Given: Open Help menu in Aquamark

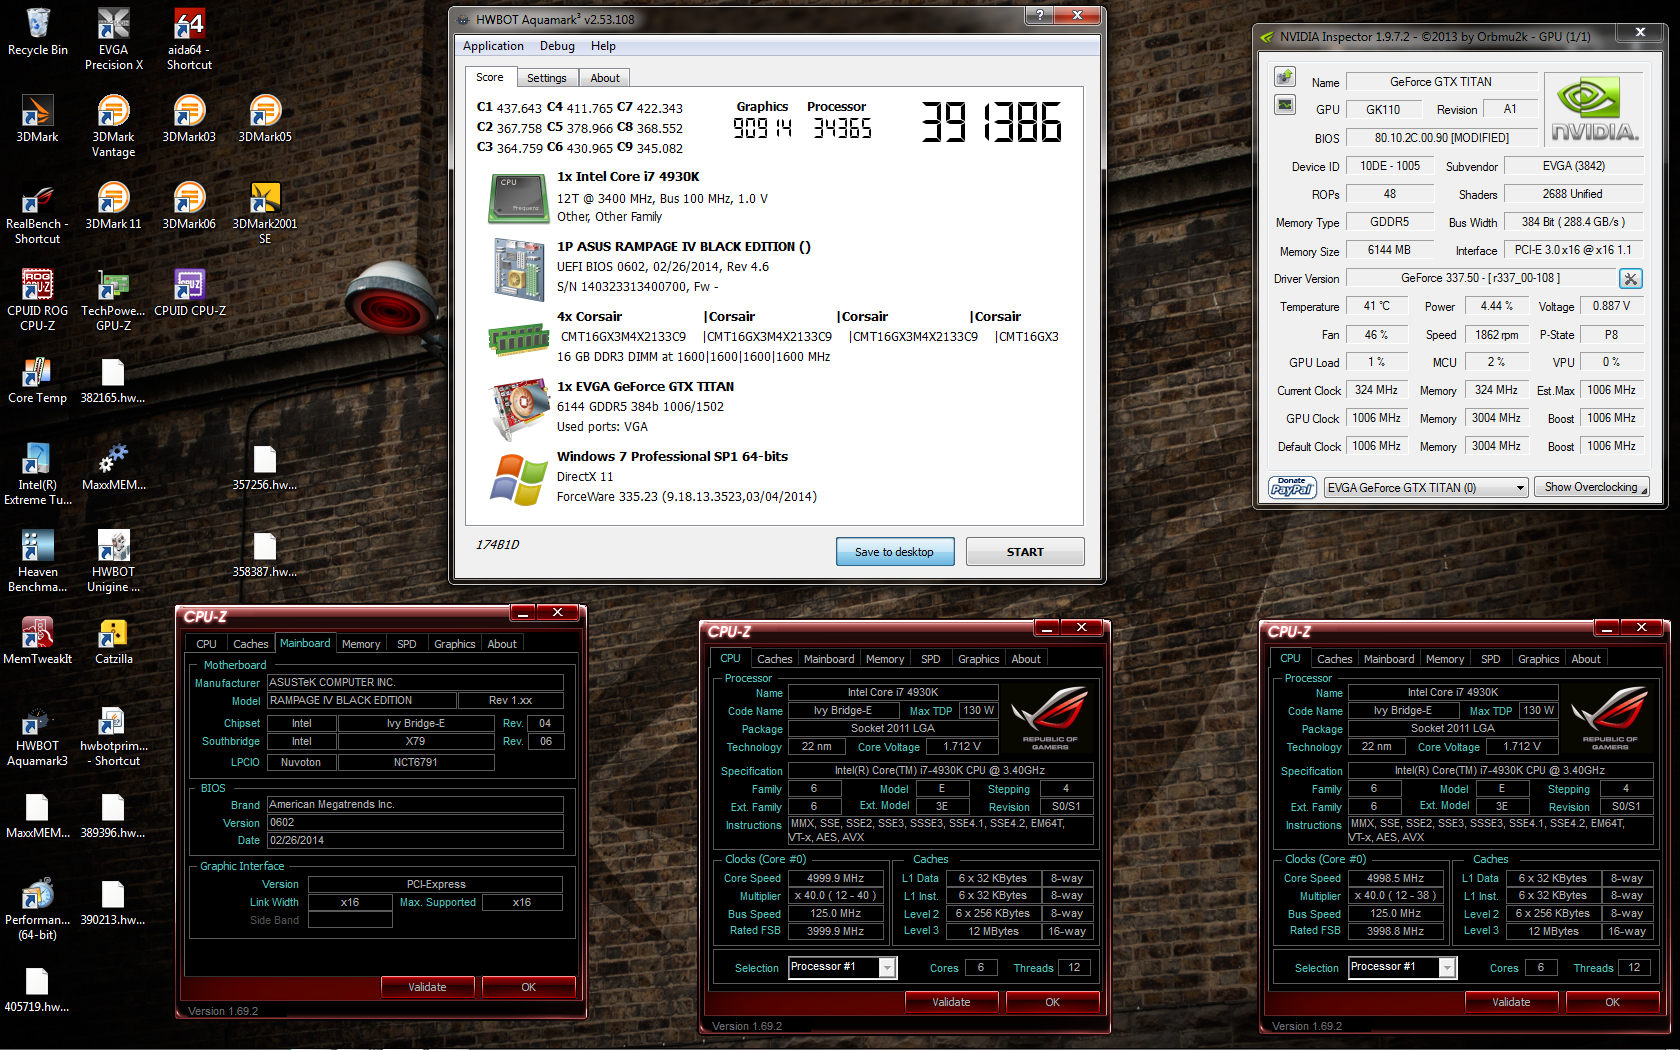Looking at the screenshot, I should pos(603,46).
